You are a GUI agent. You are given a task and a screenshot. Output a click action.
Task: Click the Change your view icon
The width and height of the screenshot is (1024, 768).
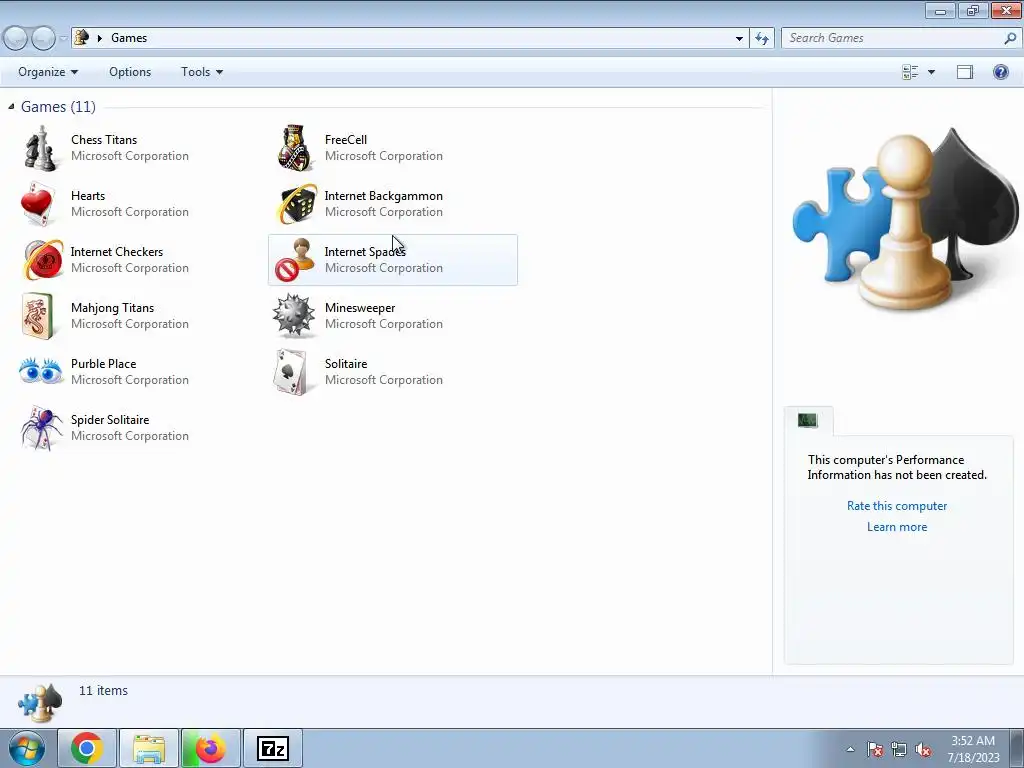910,72
